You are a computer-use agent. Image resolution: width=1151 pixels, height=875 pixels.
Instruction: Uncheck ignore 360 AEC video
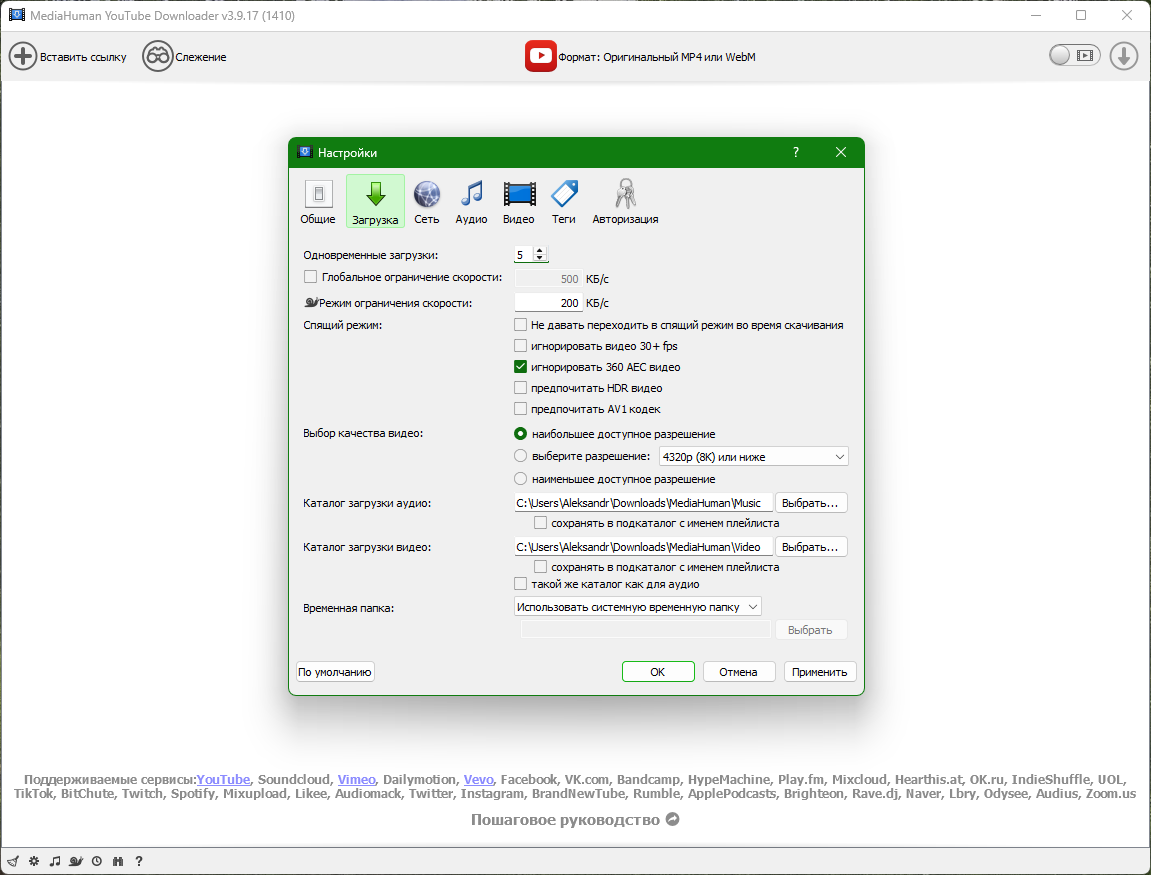520,367
